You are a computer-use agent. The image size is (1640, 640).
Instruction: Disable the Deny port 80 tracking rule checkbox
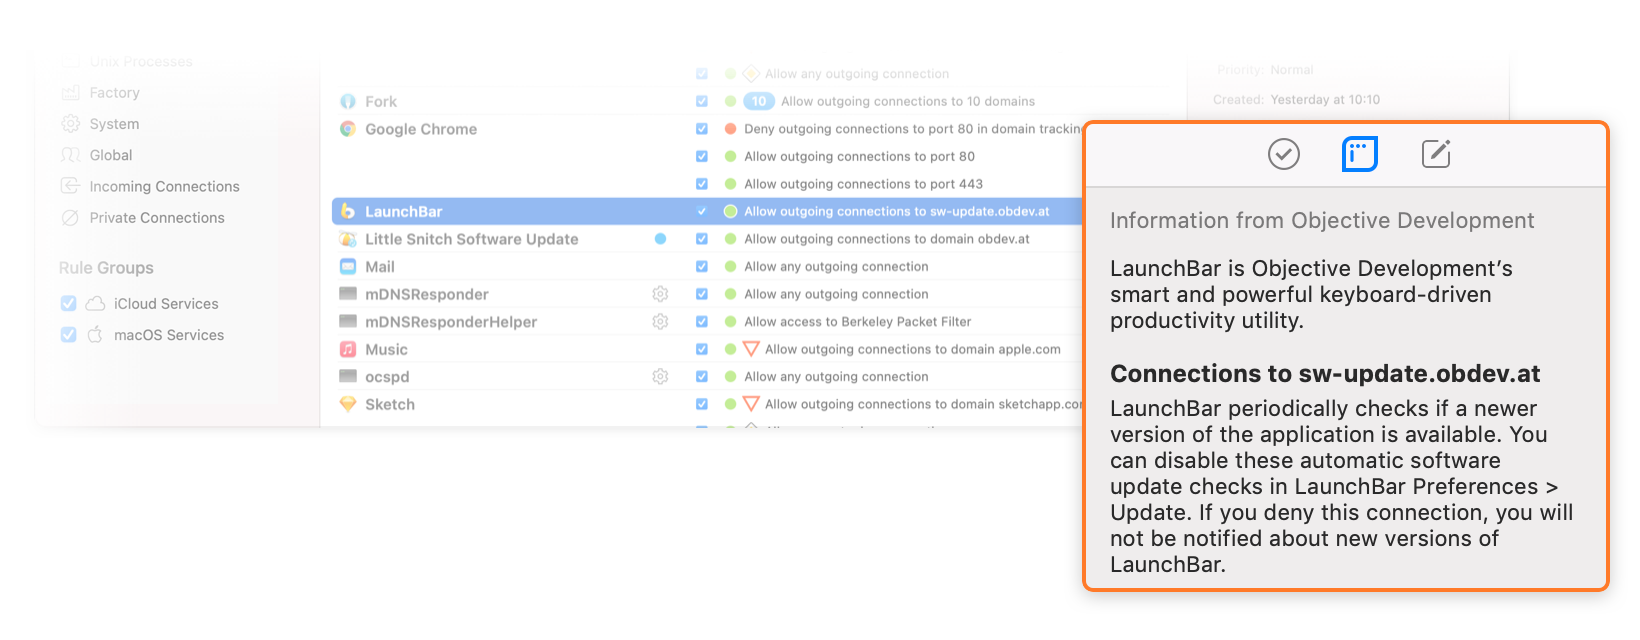click(x=702, y=129)
